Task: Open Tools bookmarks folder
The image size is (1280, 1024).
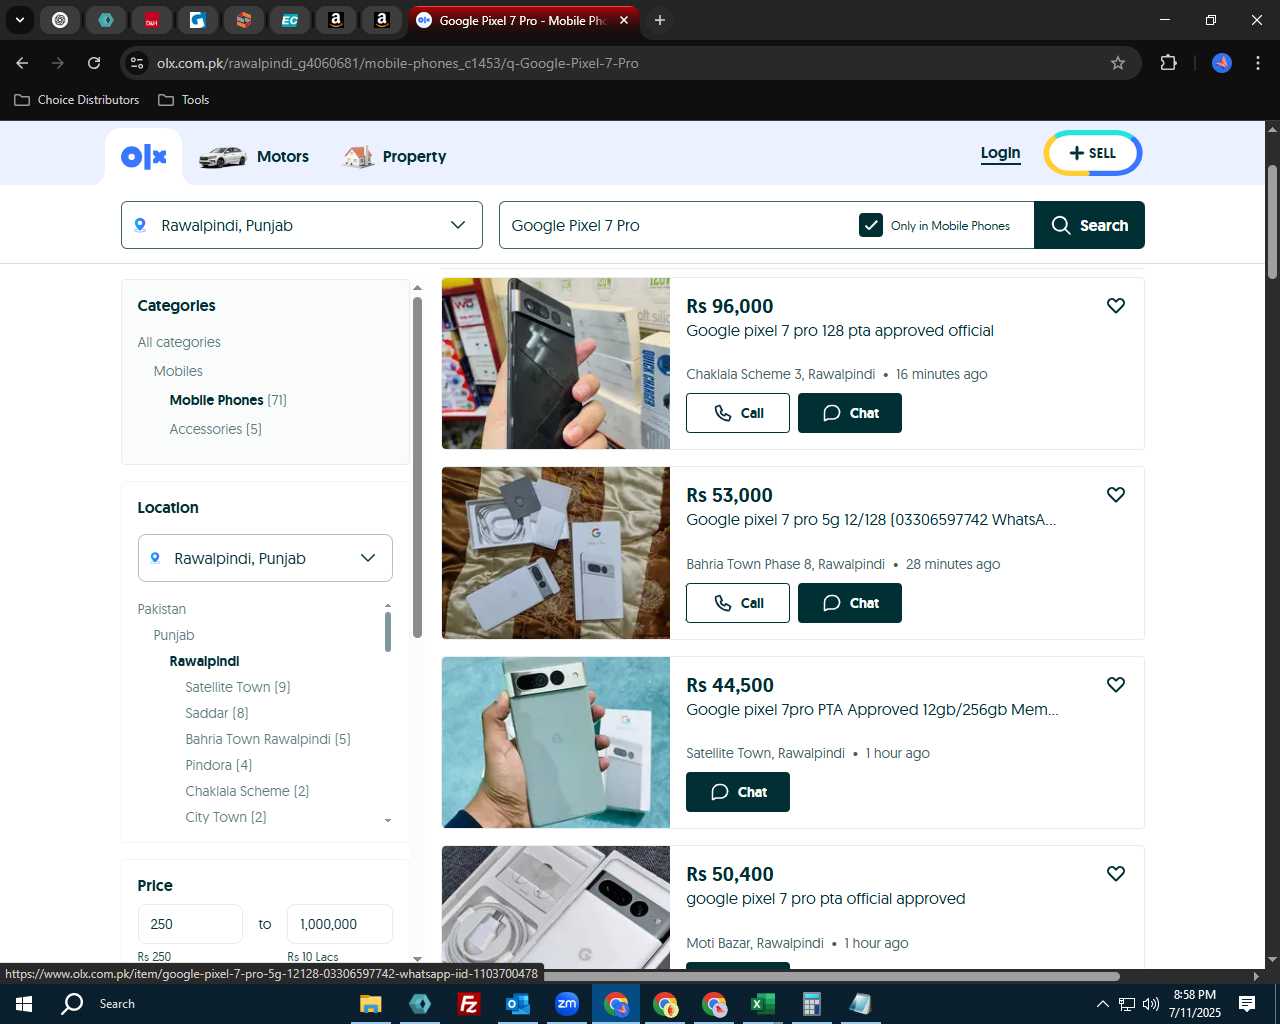Action: coord(184,100)
